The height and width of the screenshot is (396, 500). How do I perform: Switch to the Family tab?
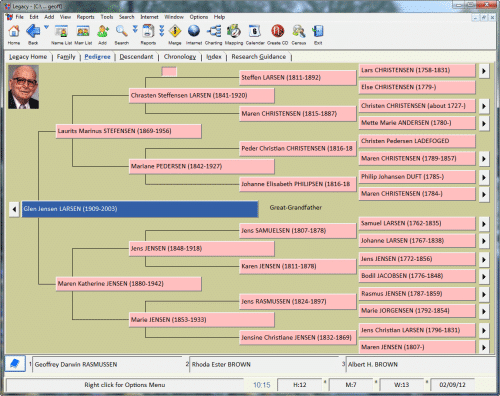(66, 57)
